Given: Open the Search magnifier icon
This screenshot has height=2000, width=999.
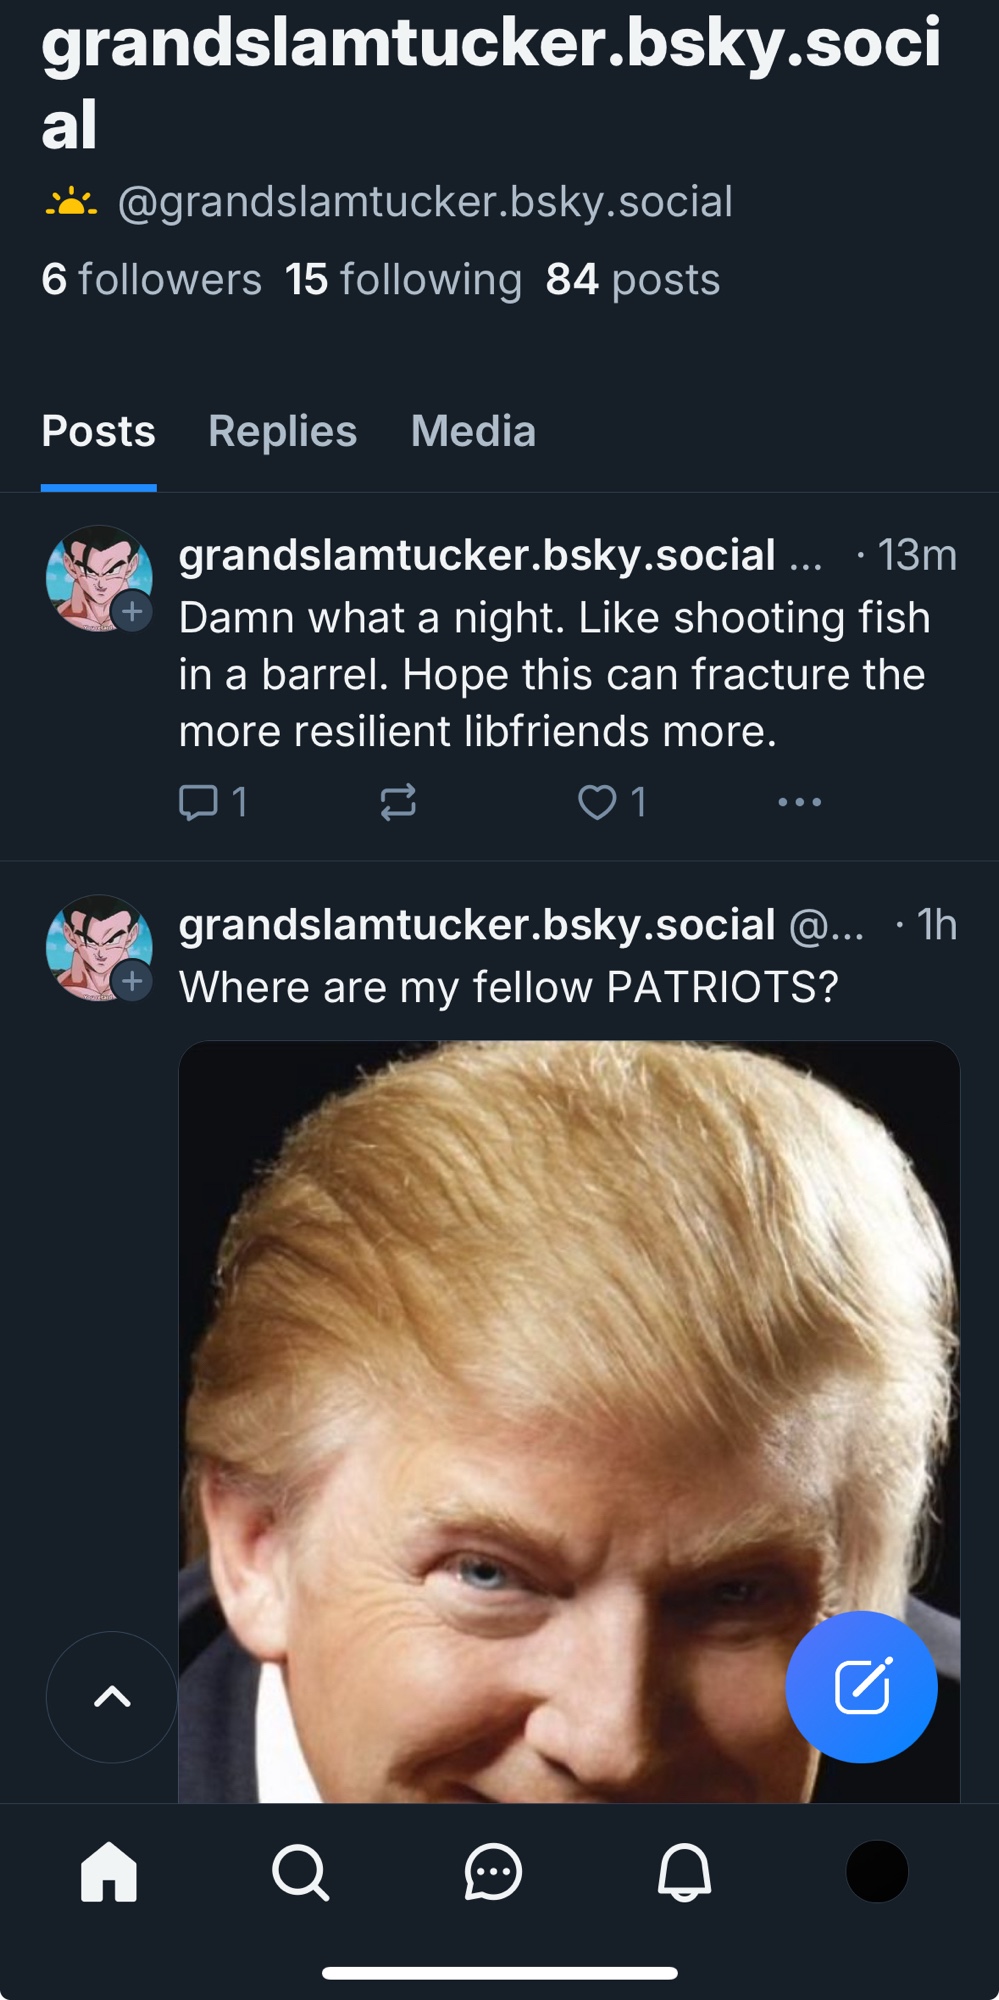Looking at the screenshot, I should [300, 1871].
